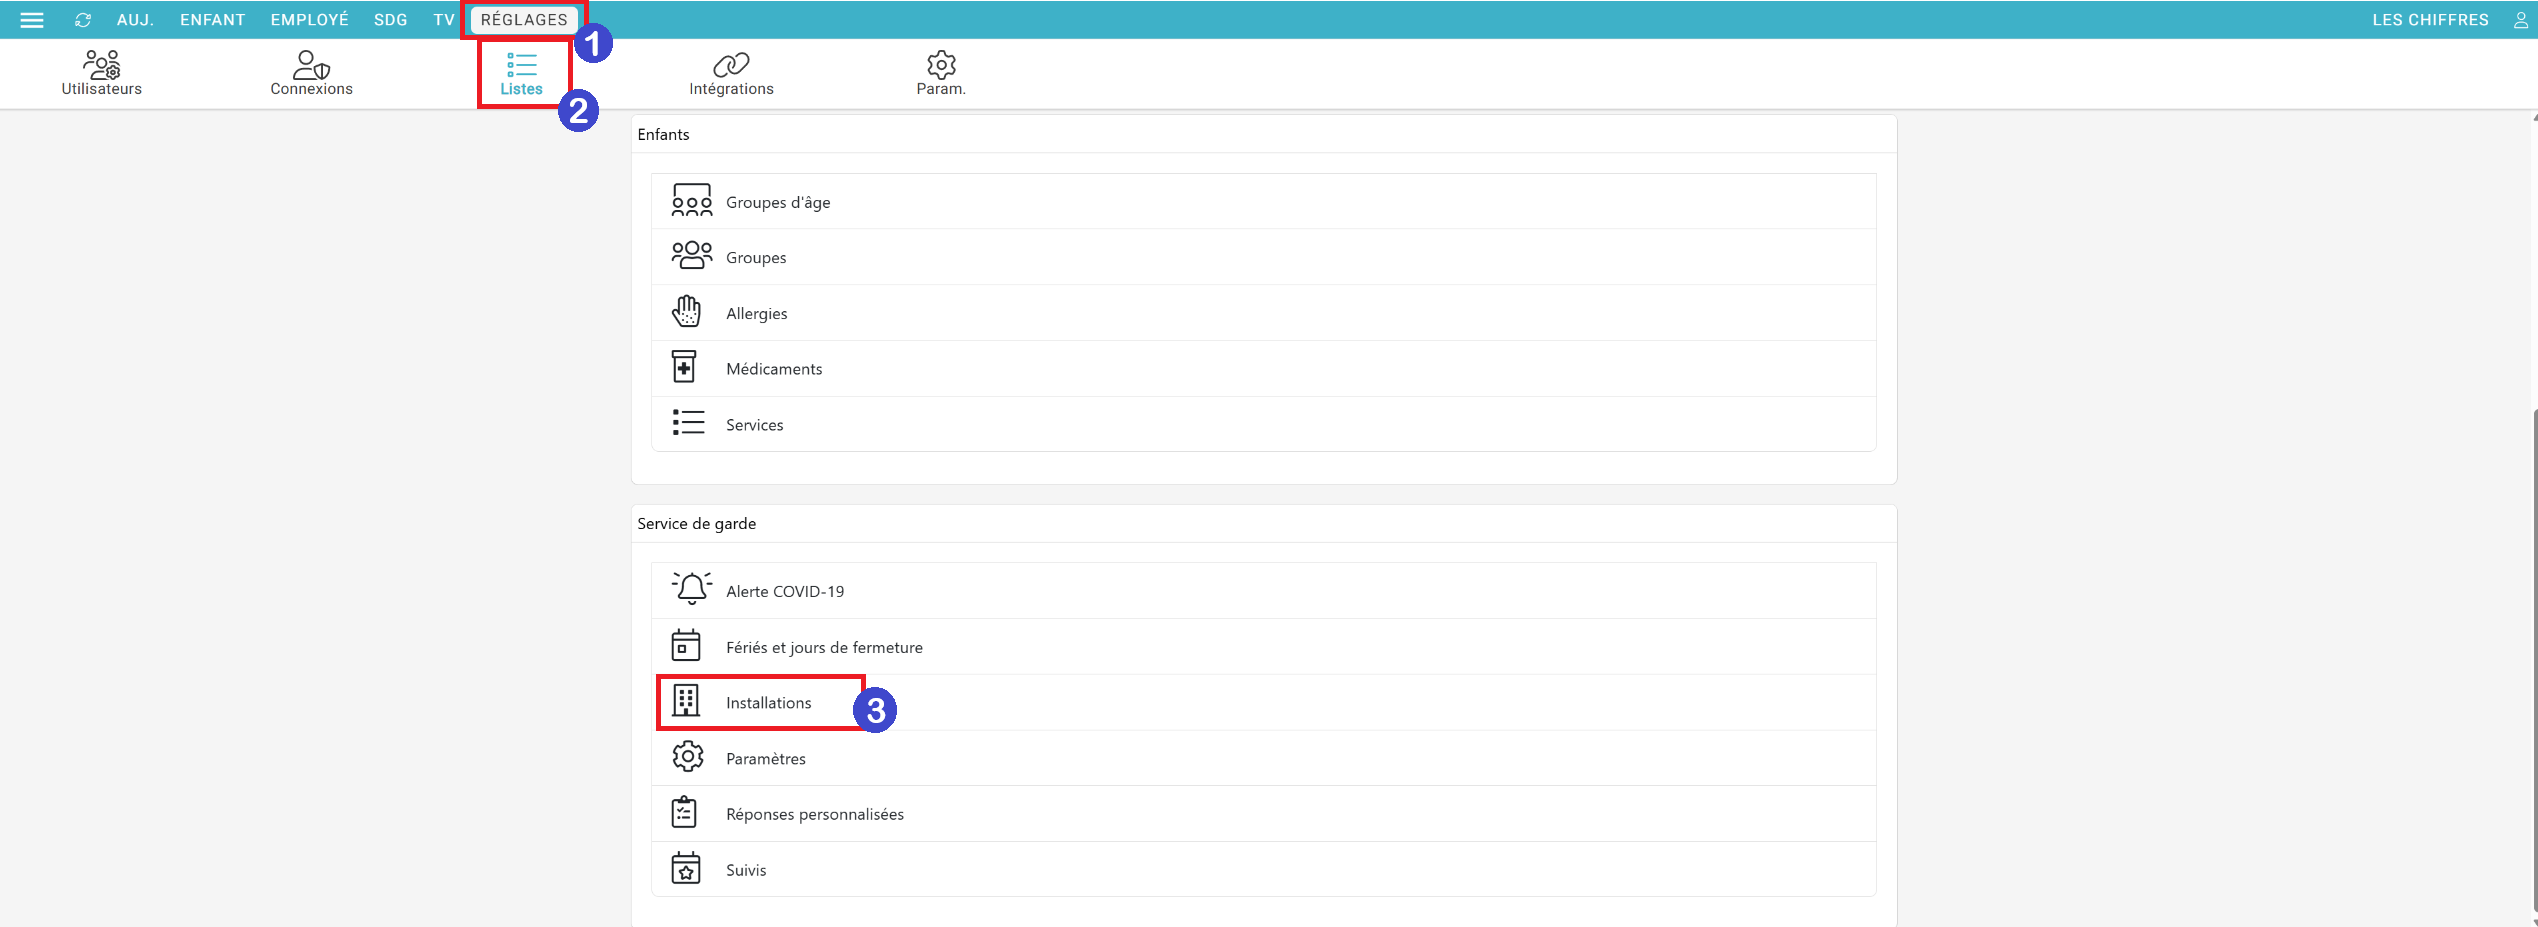Open the Connexions icon

click(x=311, y=66)
